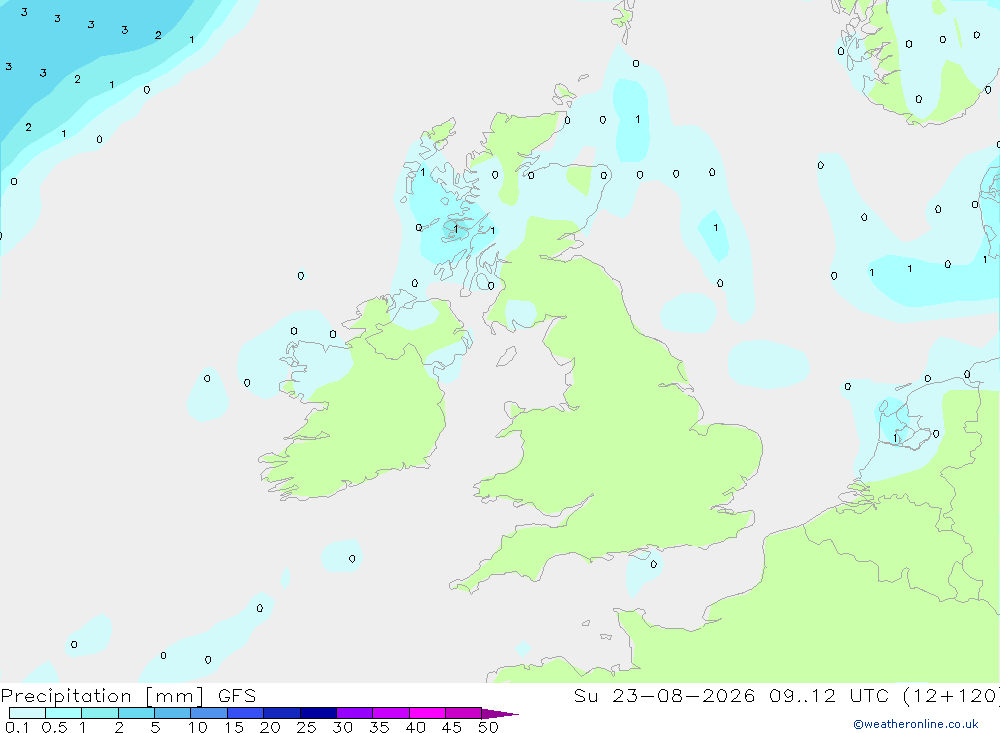Image resolution: width=1000 pixels, height=733 pixels.
Task: Select the 45–50 mm legend swatch
Action: tap(464, 713)
